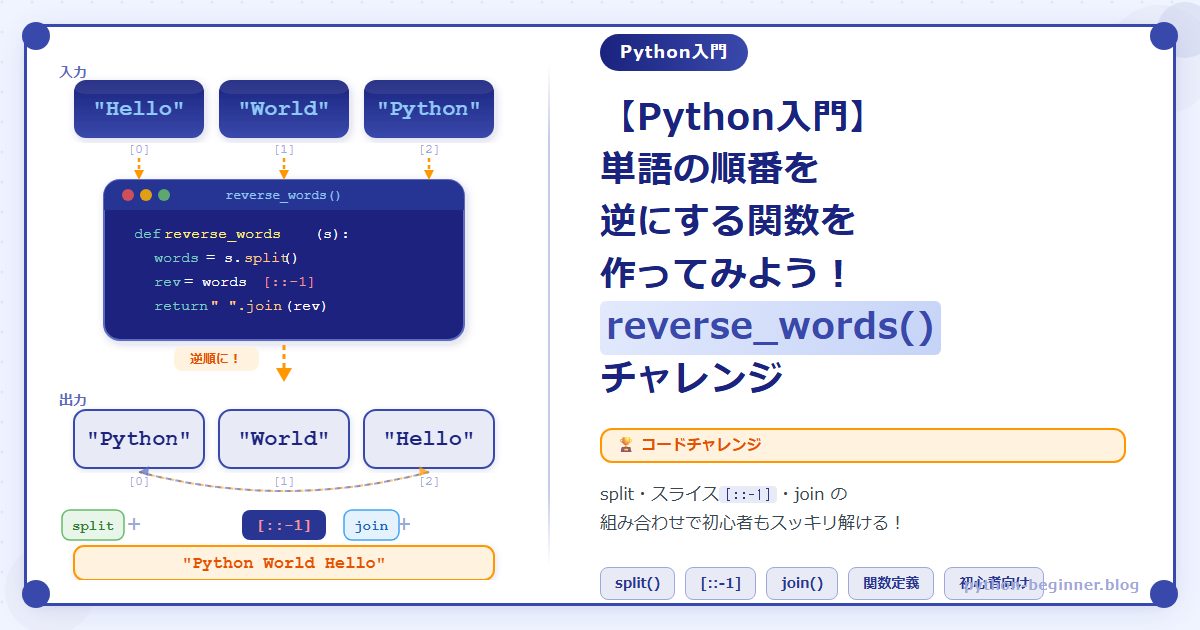Open the コードチャレンジ banner

(863, 446)
